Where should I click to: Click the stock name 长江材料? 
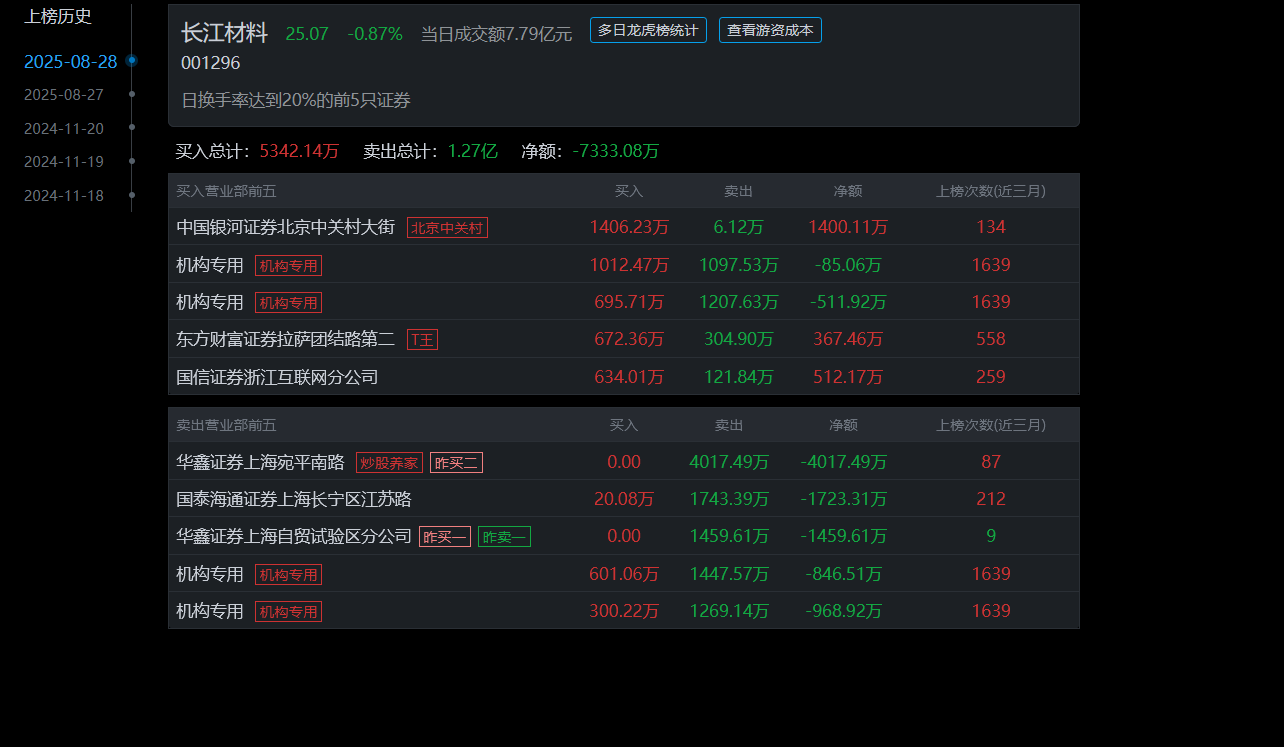[x=224, y=33]
